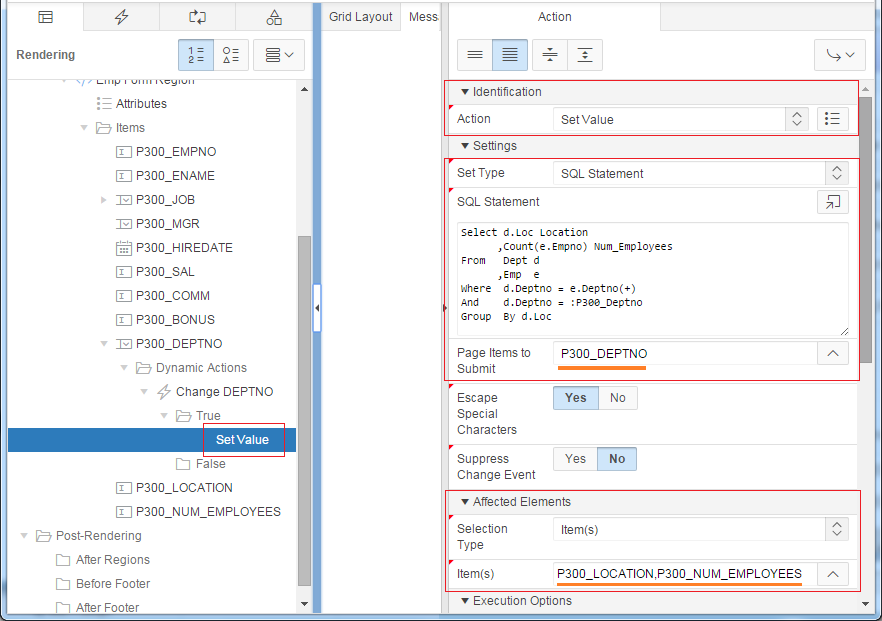Image resolution: width=882 pixels, height=621 pixels.
Task: Click the affected Item(s) input field
Action: point(685,574)
